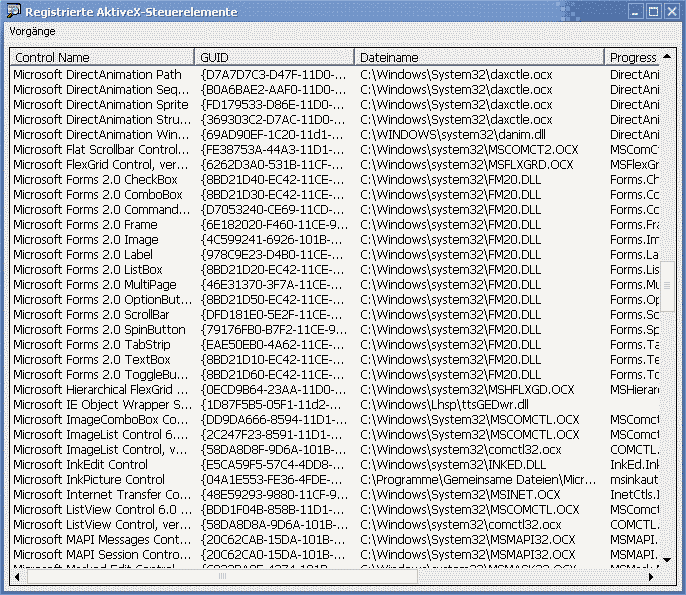Click the horizontal scrollbar left arrow
Viewport: 686px width, 595px height.
(17, 577)
